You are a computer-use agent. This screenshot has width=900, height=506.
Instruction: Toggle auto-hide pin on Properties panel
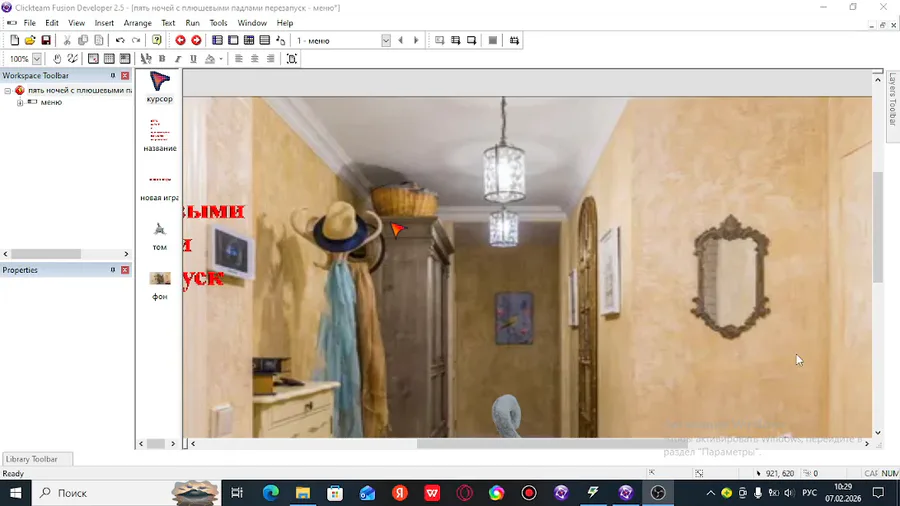coord(112,270)
